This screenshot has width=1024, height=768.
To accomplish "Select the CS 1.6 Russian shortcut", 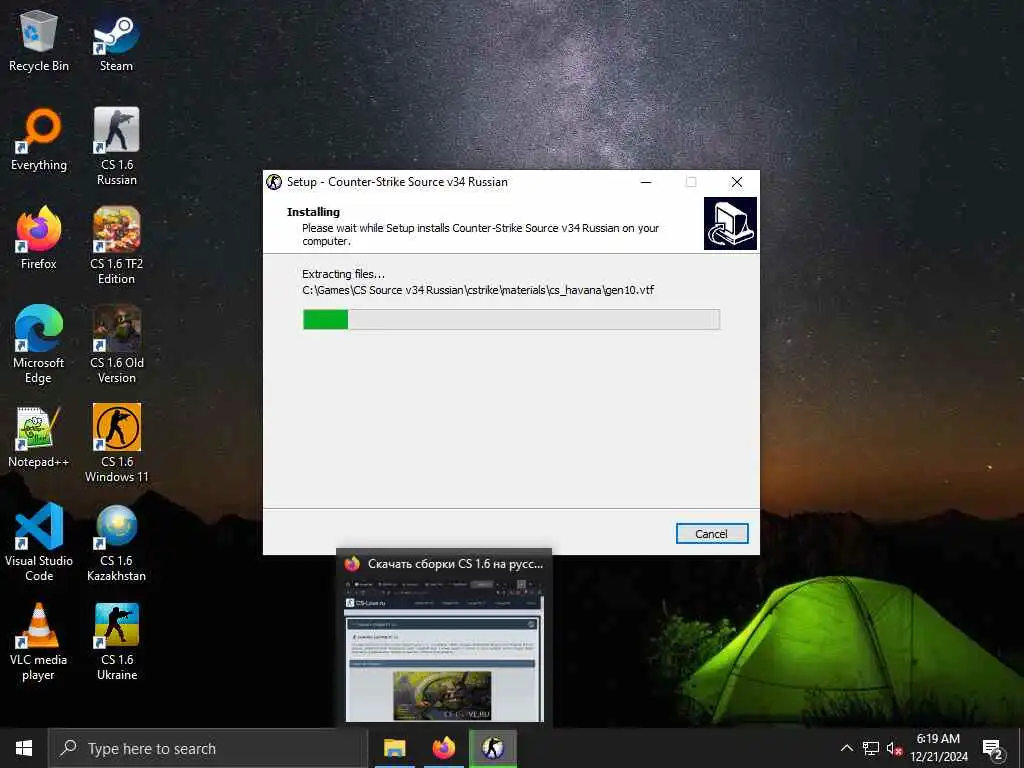I will coord(116,146).
